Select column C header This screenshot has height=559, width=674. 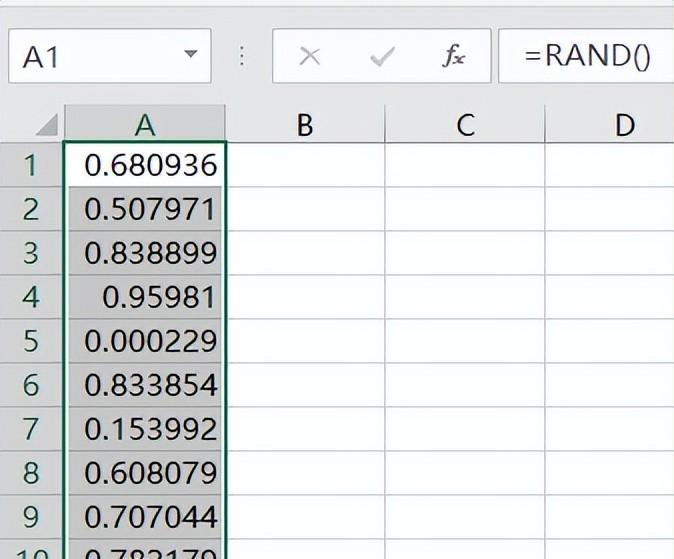[465, 124]
